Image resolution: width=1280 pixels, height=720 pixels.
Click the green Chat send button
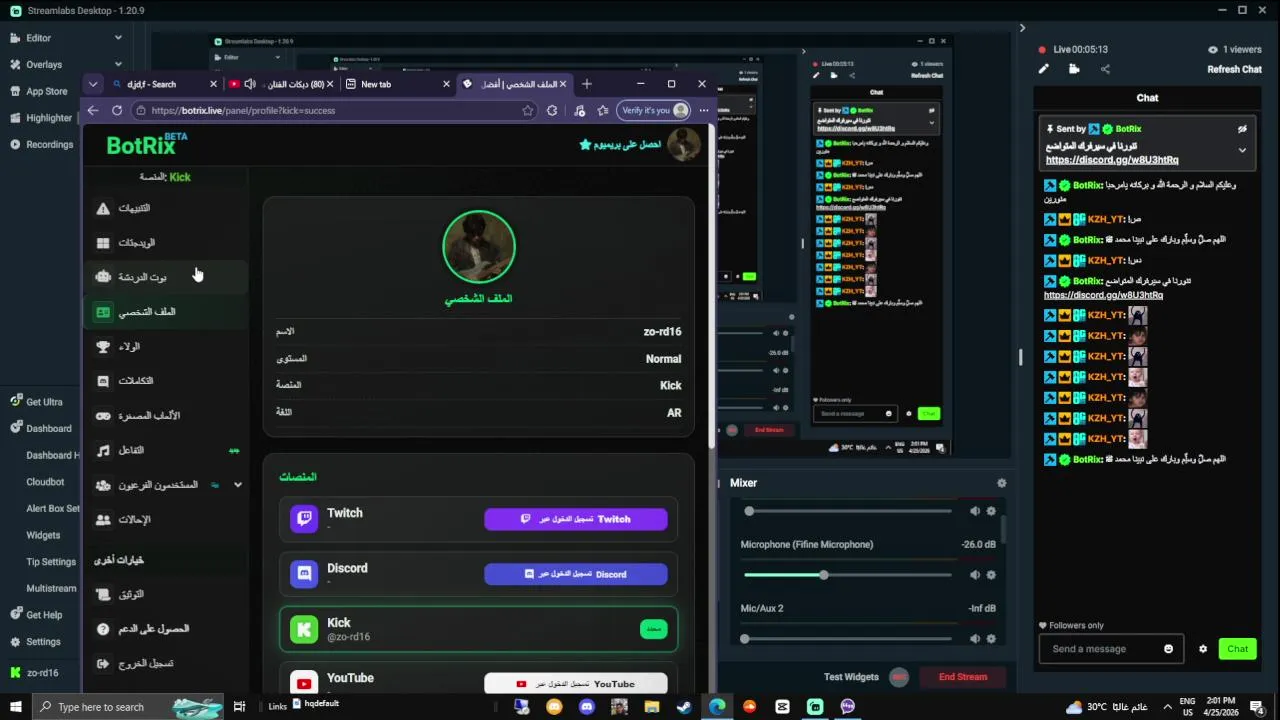[1238, 649]
